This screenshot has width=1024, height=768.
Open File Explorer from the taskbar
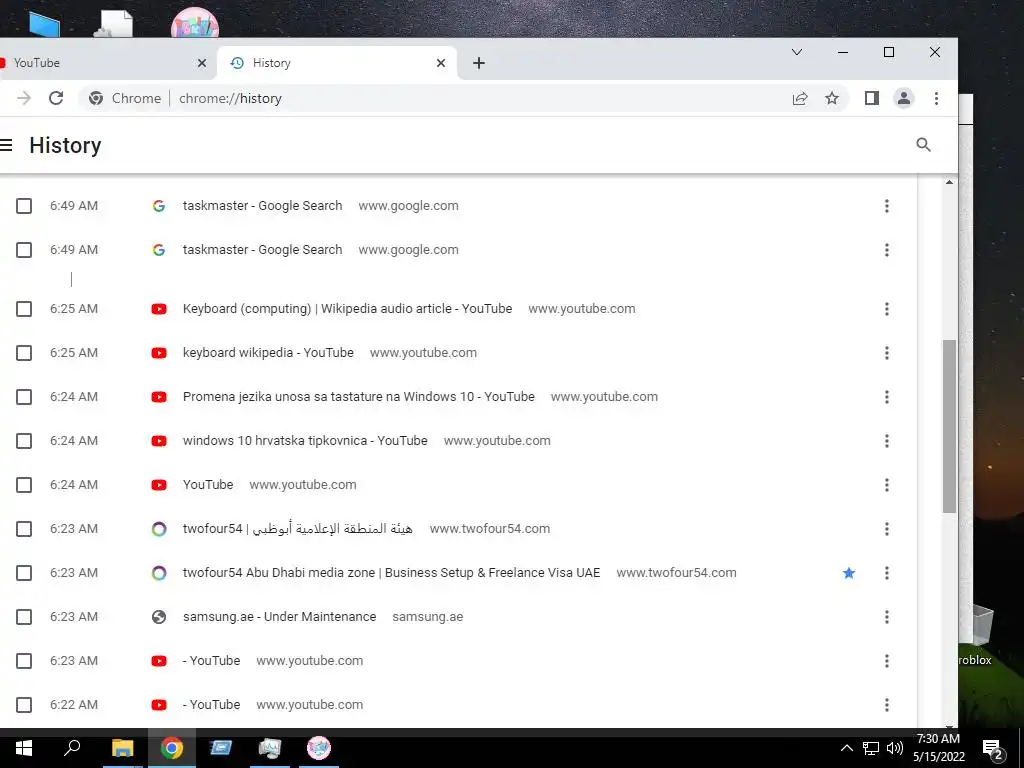(122, 748)
